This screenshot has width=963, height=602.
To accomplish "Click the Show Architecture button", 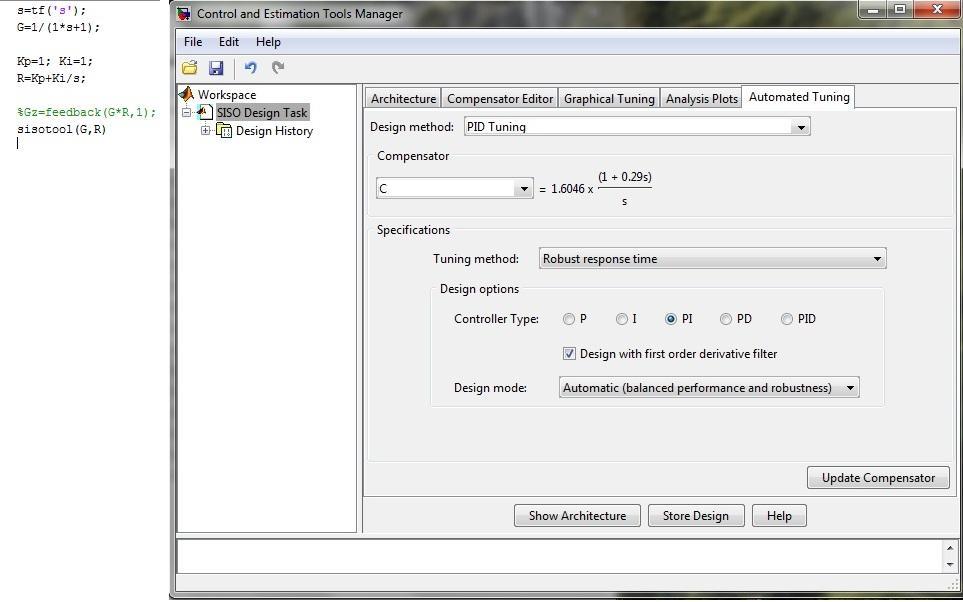I will tap(577, 516).
